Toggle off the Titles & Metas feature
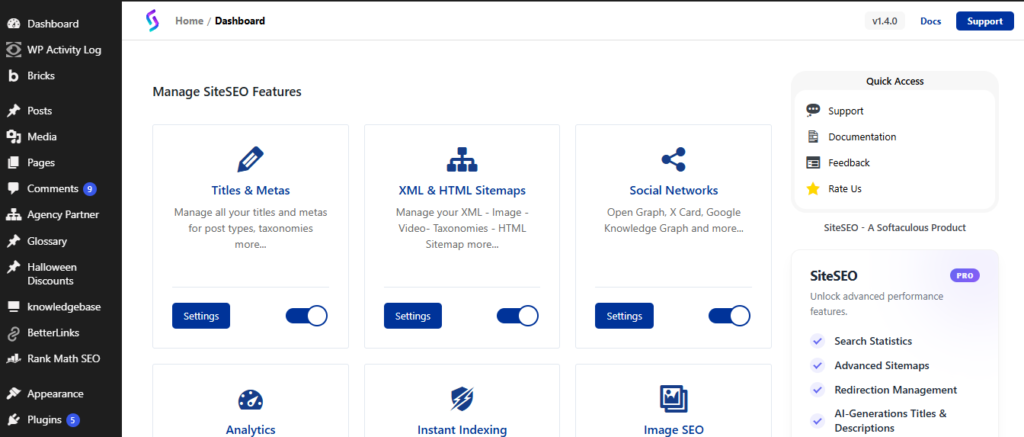 point(306,316)
